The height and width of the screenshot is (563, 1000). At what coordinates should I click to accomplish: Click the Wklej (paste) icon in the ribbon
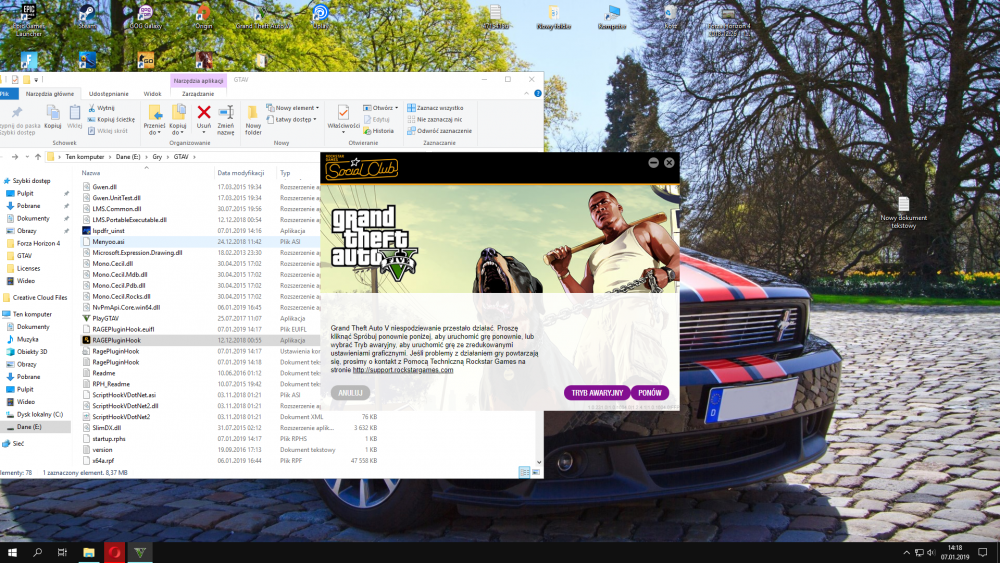(75, 117)
